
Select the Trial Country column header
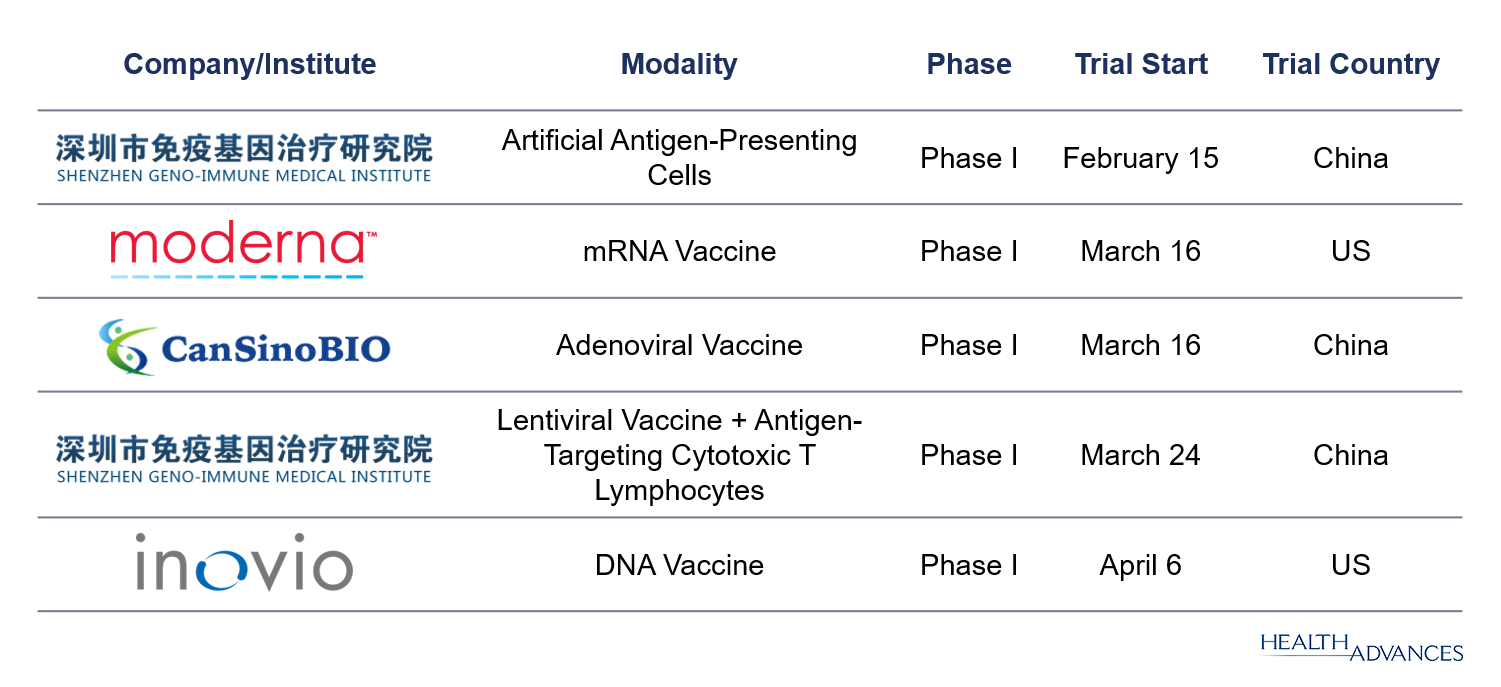click(1351, 65)
